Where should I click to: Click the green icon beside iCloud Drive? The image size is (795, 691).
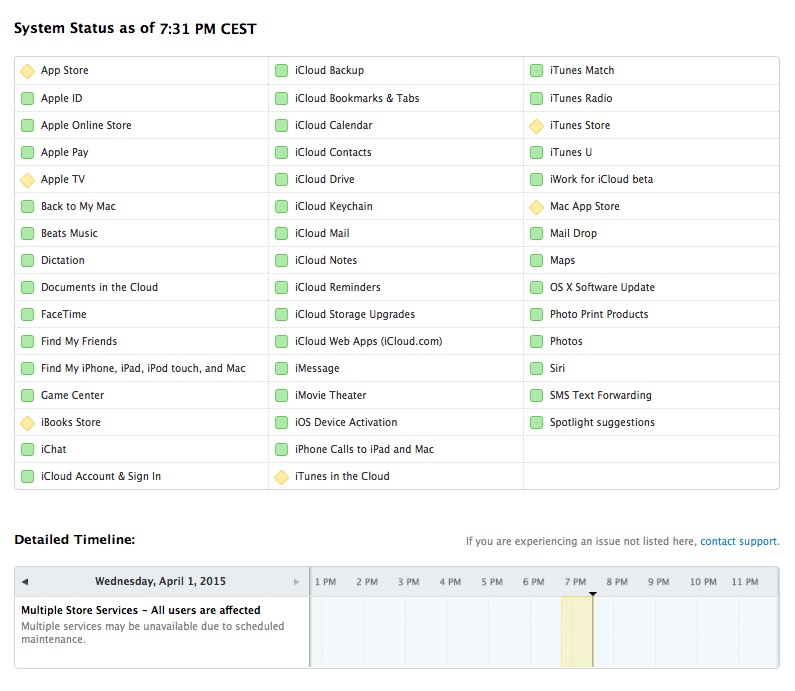281,179
